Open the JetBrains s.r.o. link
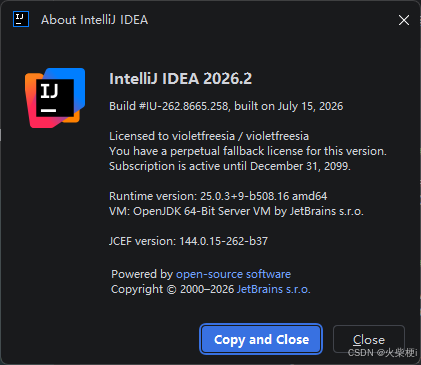The width and height of the screenshot is (421, 365). tap(273, 289)
